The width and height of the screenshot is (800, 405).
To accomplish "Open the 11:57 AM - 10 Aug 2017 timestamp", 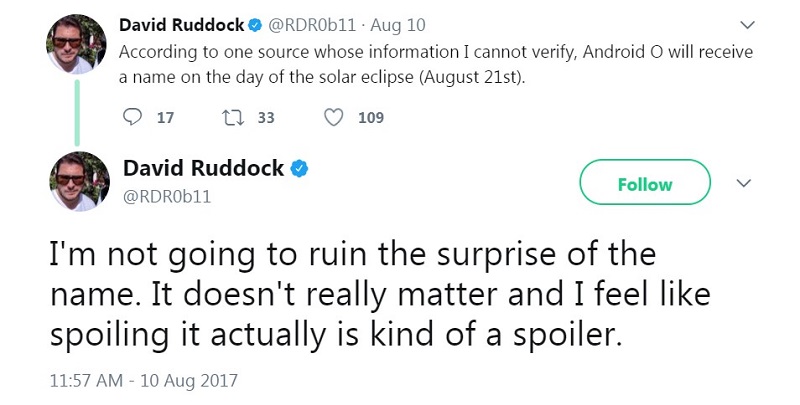I will tap(144, 381).
